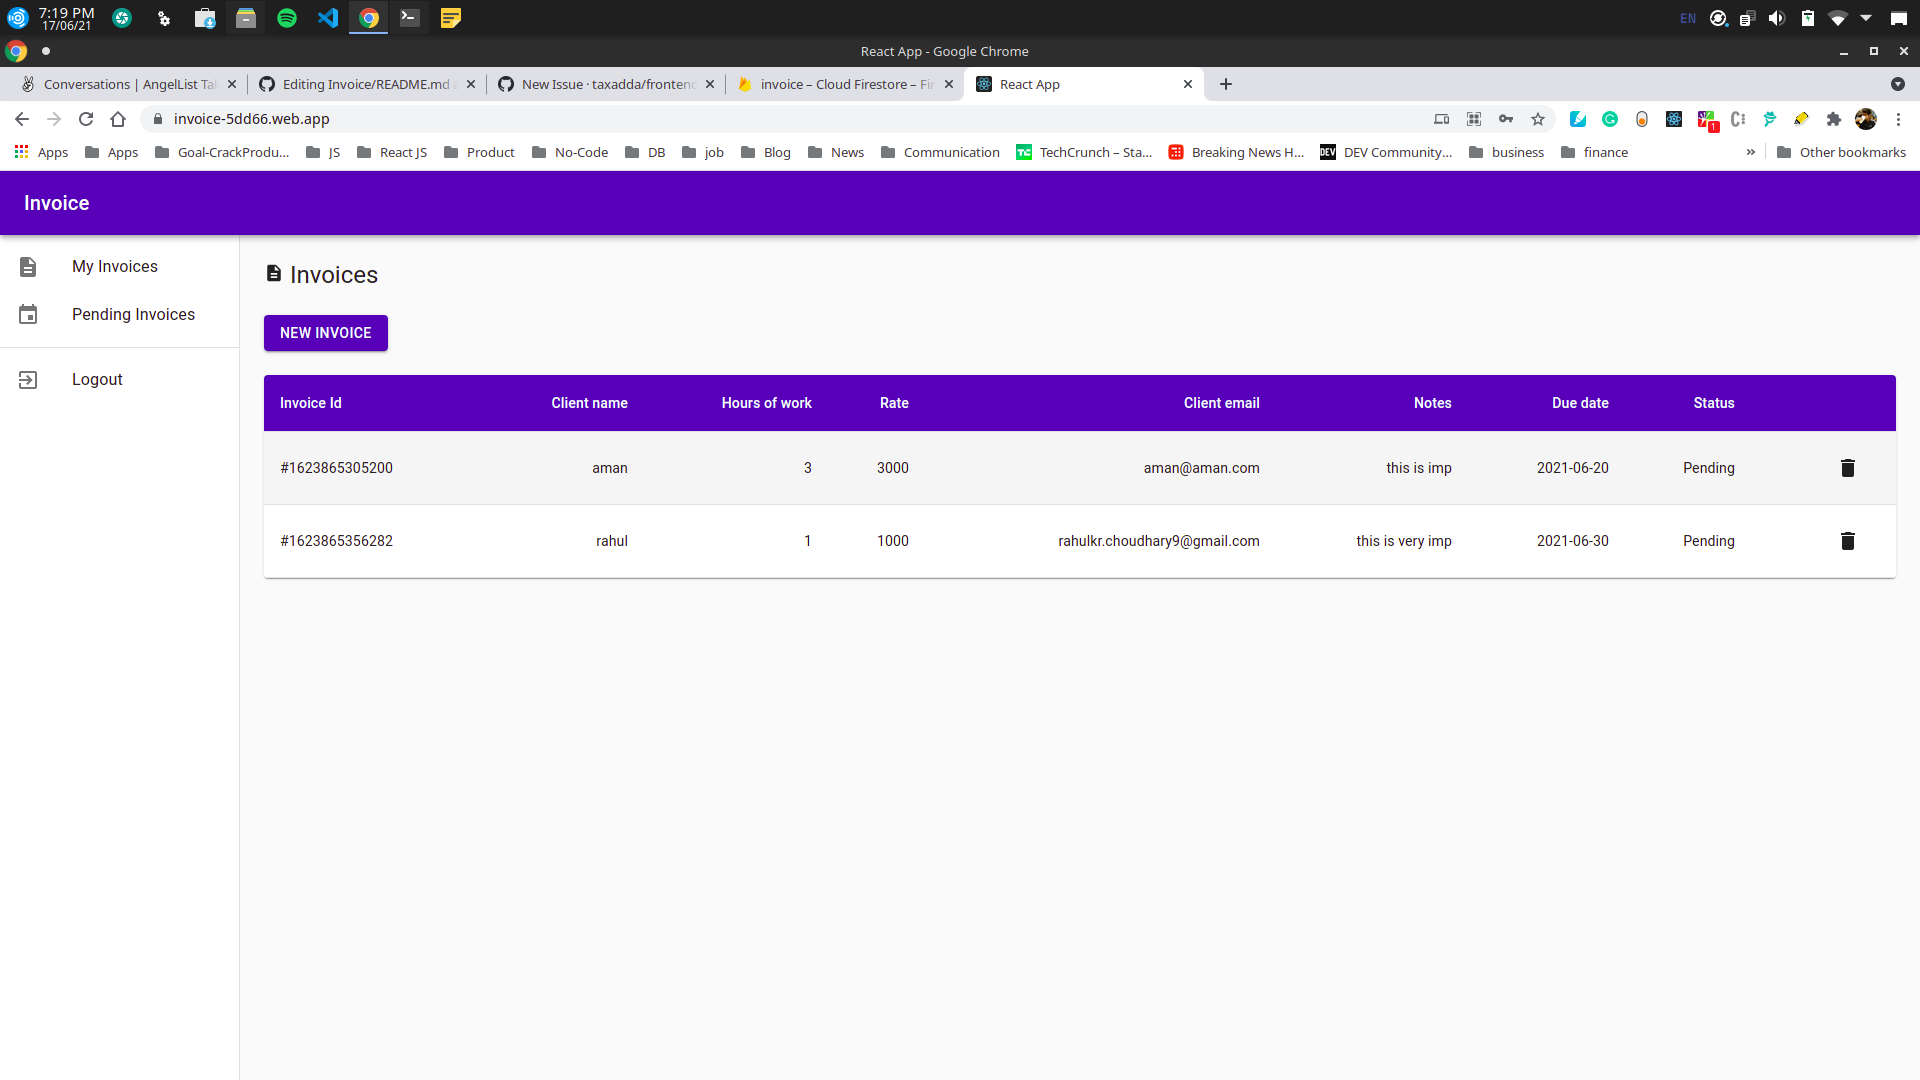Delete the aman invoice with trash icon
Viewport: 1920px width, 1080px height.
(1847, 468)
